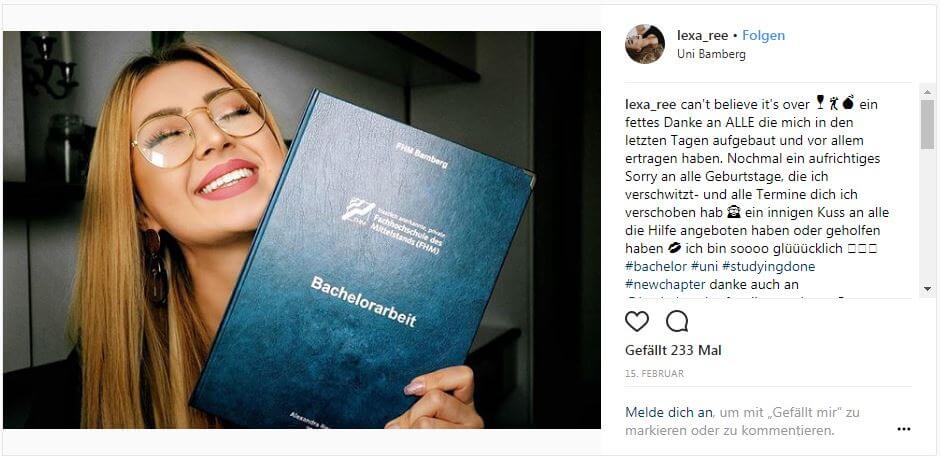Click the 15. Februar post date
This screenshot has width=940, height=456.
655,373
